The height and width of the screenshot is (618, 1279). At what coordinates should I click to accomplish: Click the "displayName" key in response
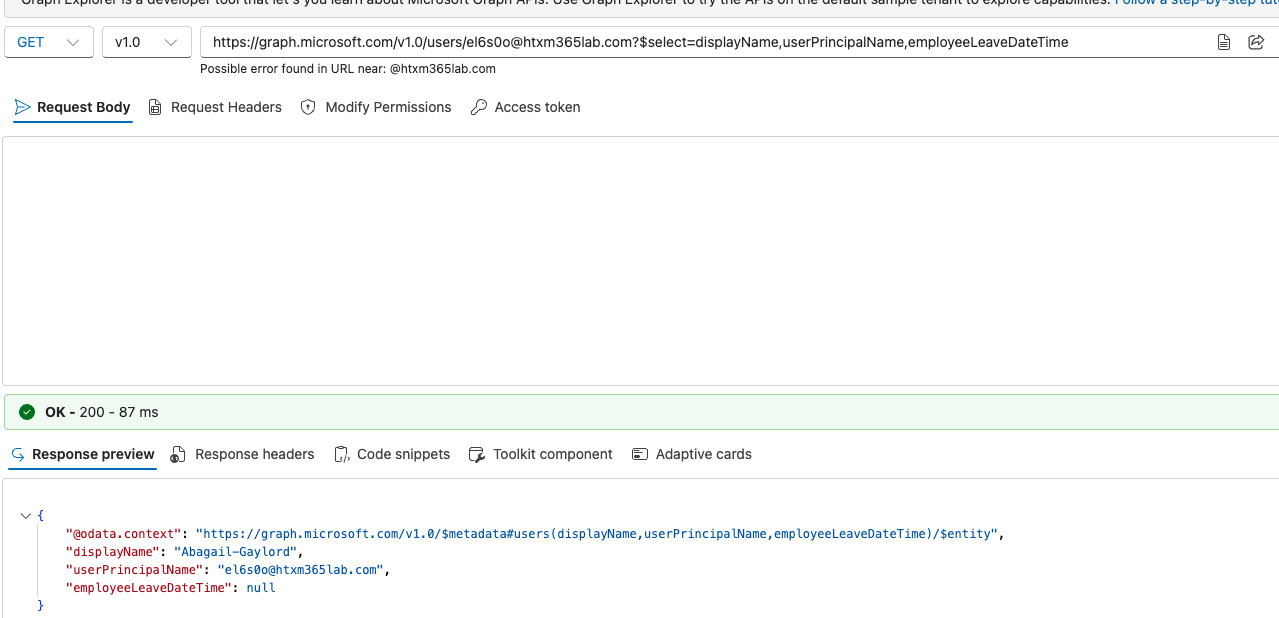point(112,552)
